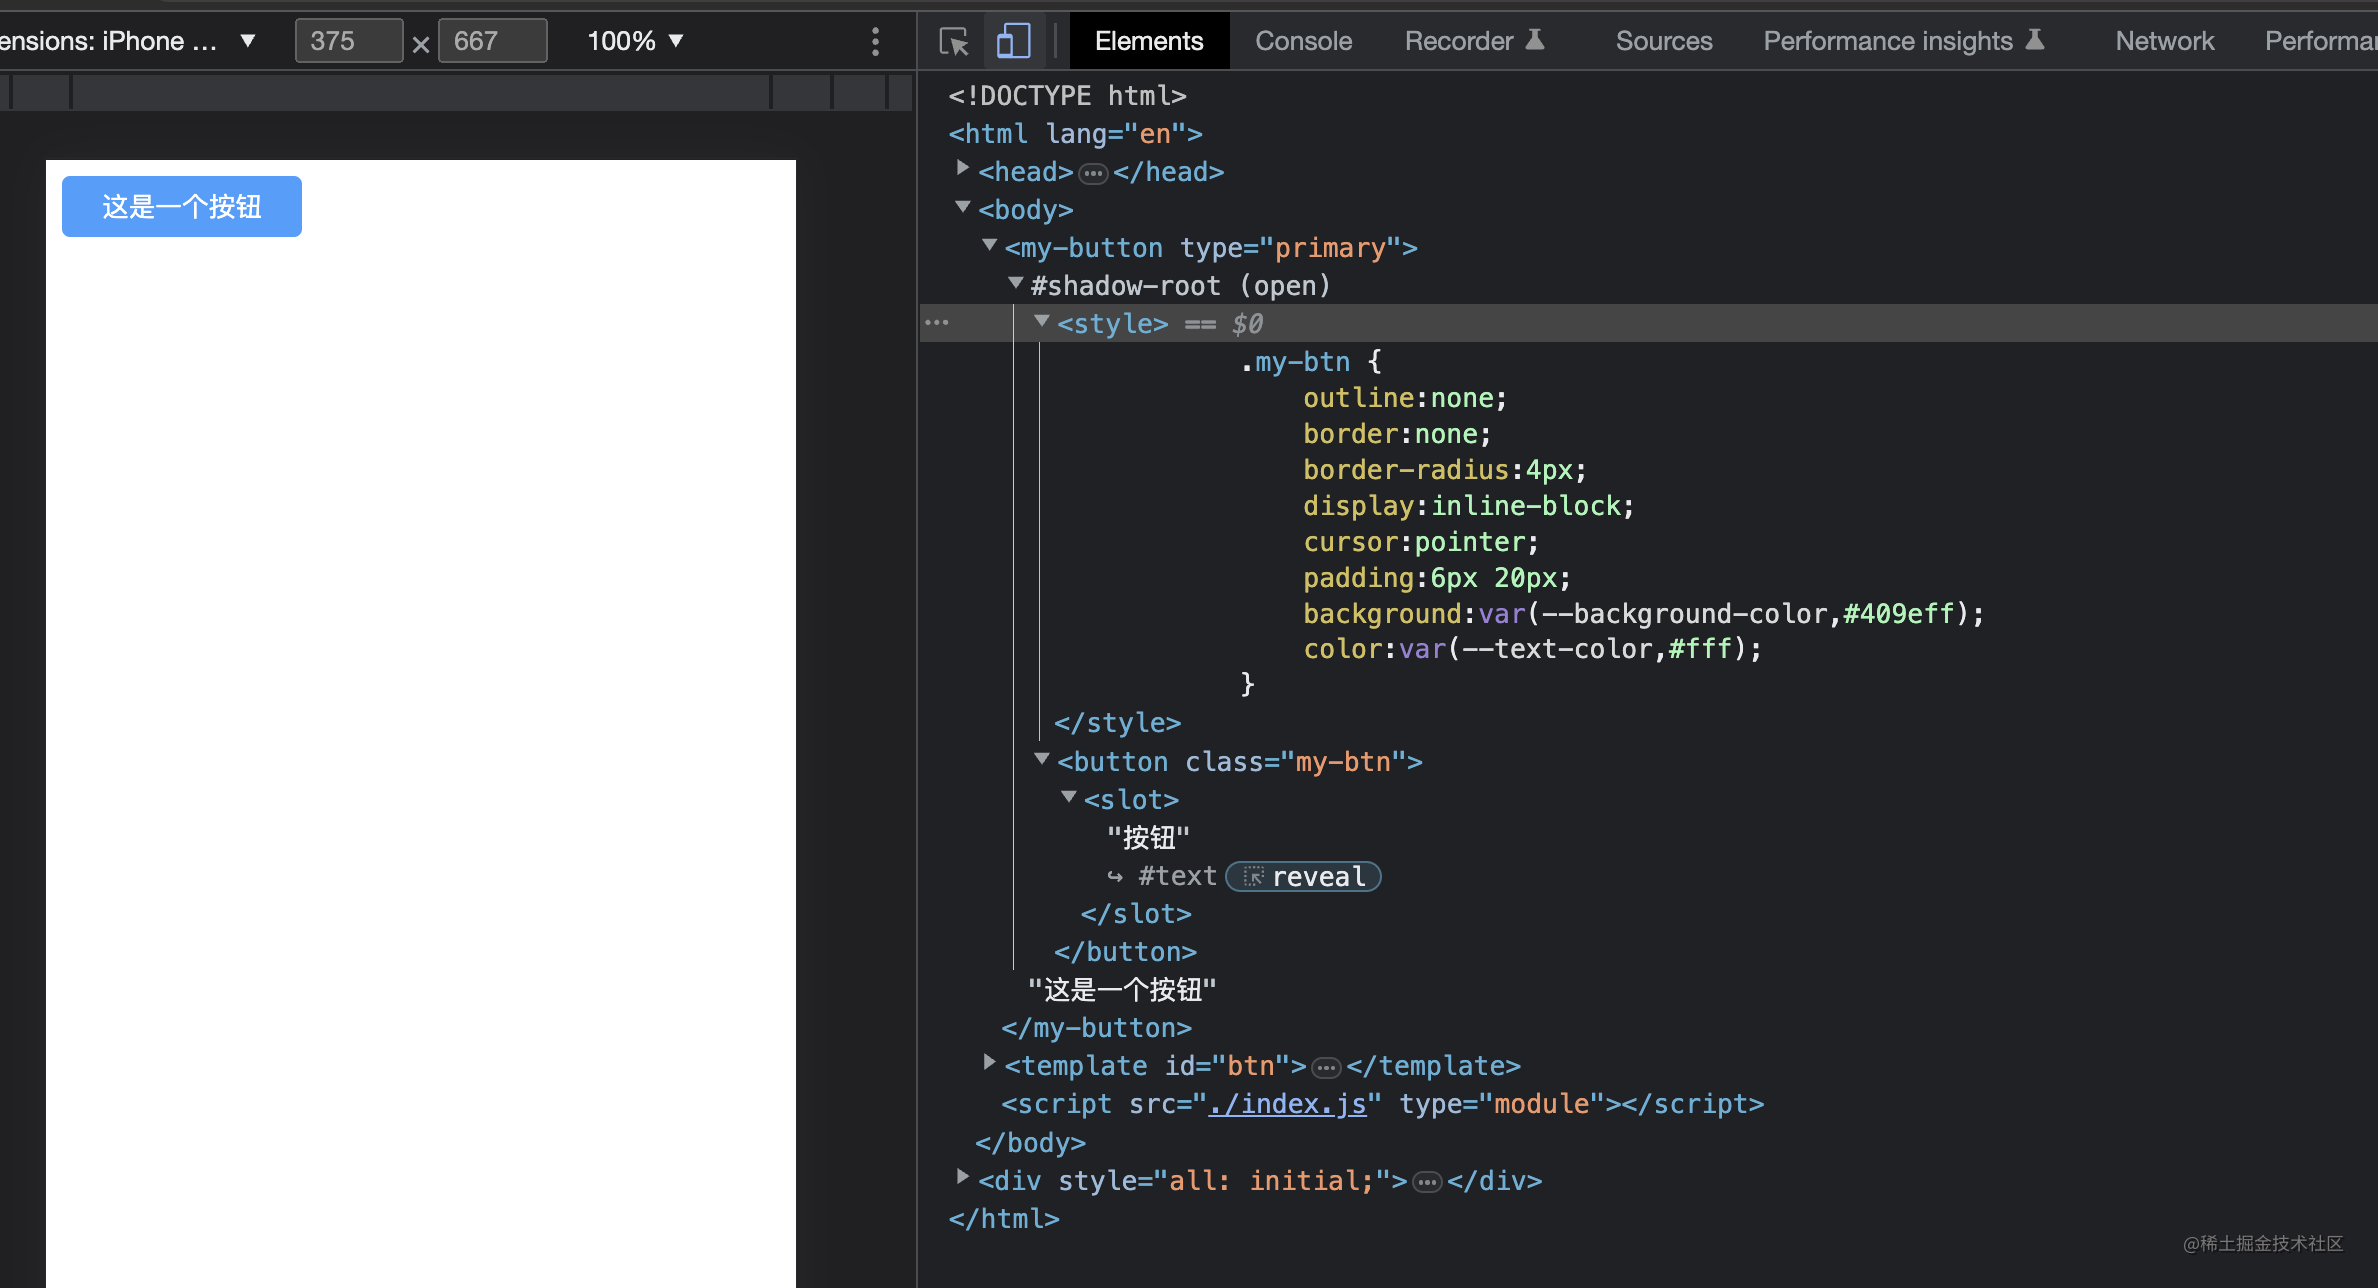Image resolution: width=2378 pixels, height=1288 pixels.
Task: Click the blue 这是一个按钮 button in preview
Action: pyautogui.click(x=182, y=206)
